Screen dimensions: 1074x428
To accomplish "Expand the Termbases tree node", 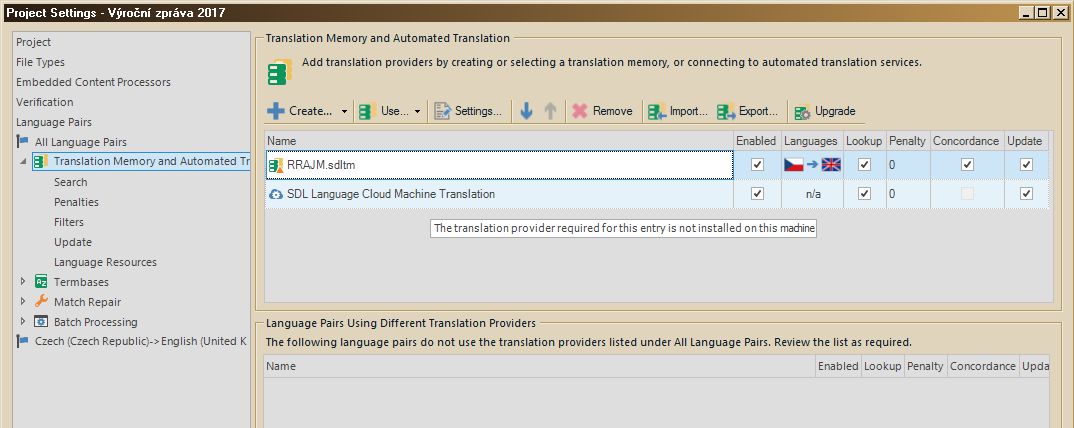I will pyautogui.click(x=23, y=282).
